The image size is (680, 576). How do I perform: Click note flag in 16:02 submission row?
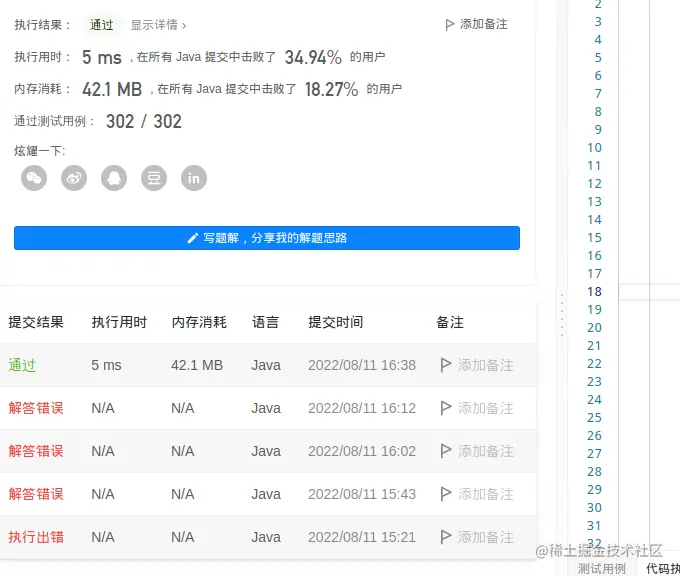pos(445,451)
